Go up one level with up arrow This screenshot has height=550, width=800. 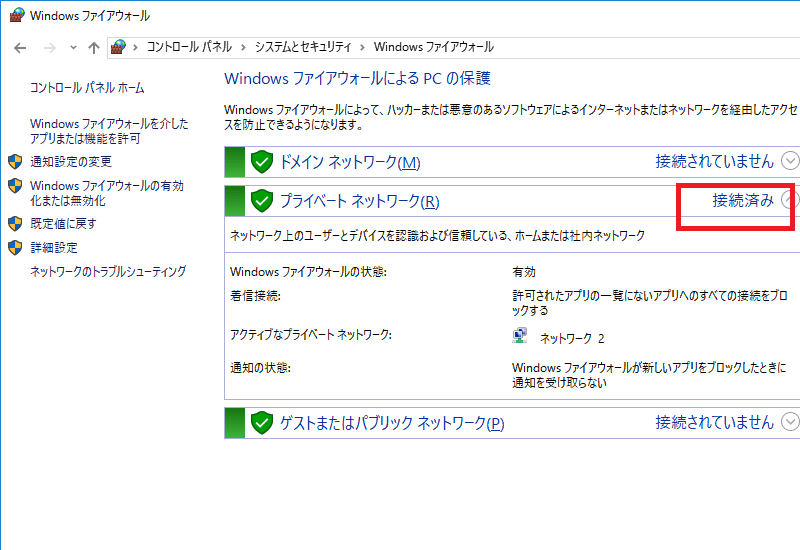[93, 48]
